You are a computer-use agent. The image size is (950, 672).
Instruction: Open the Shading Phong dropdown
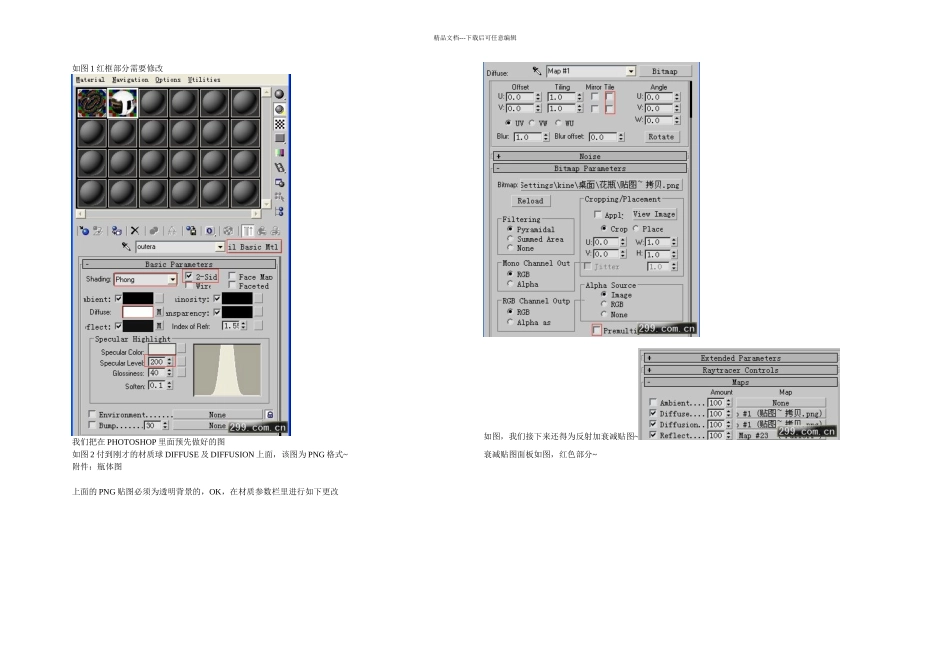tap(172, 279)
